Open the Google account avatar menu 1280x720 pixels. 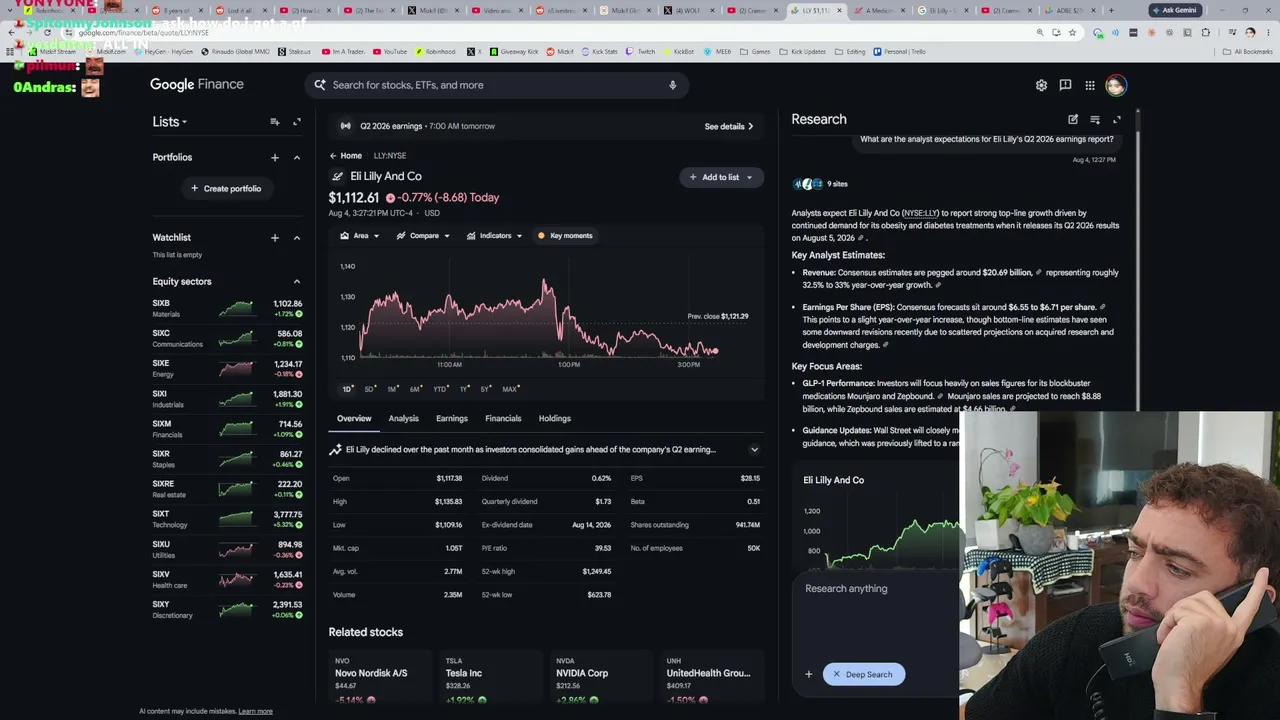click(x=1116, y=85)
